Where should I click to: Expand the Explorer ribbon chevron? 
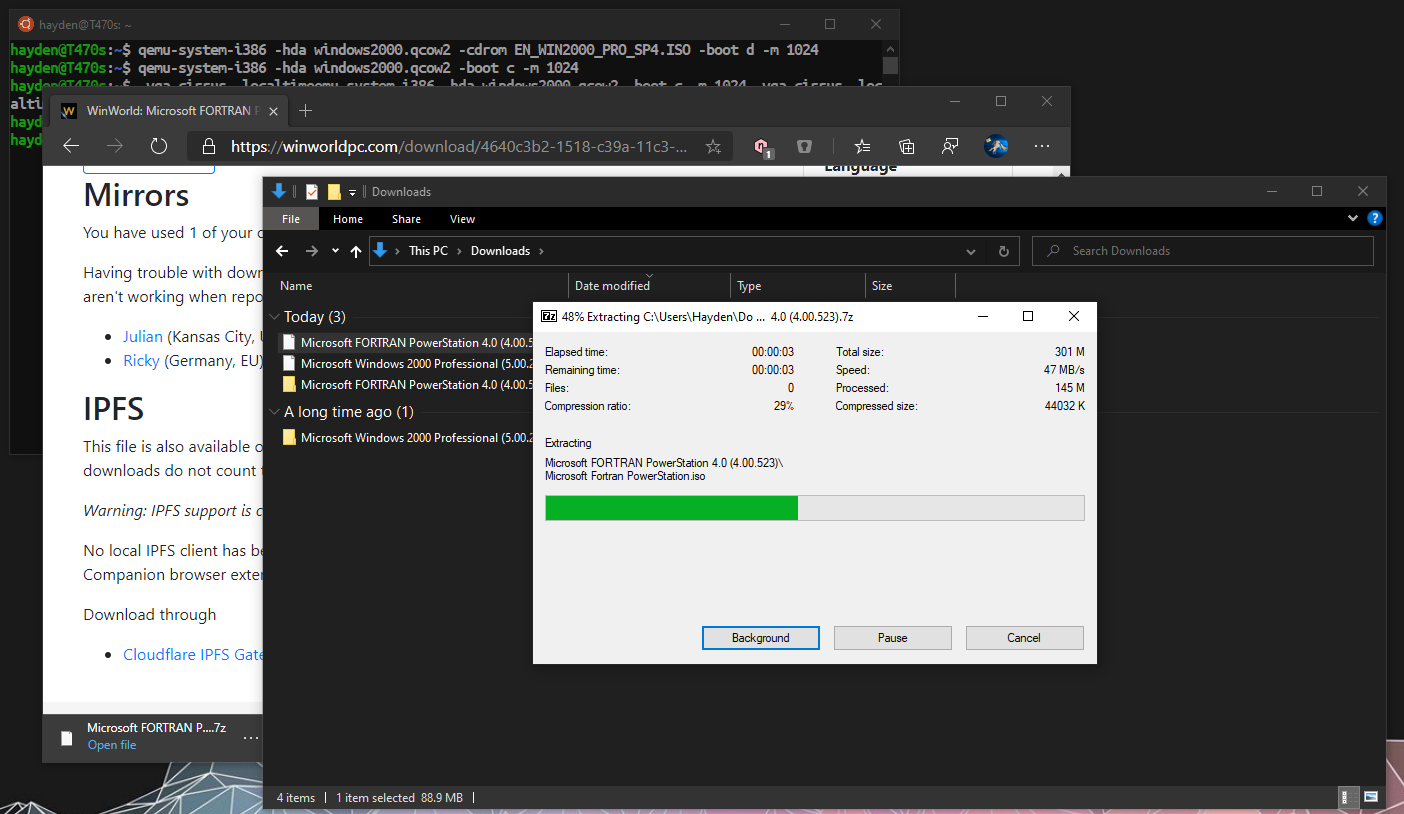pyautogui.click(x=1354, y=218)
